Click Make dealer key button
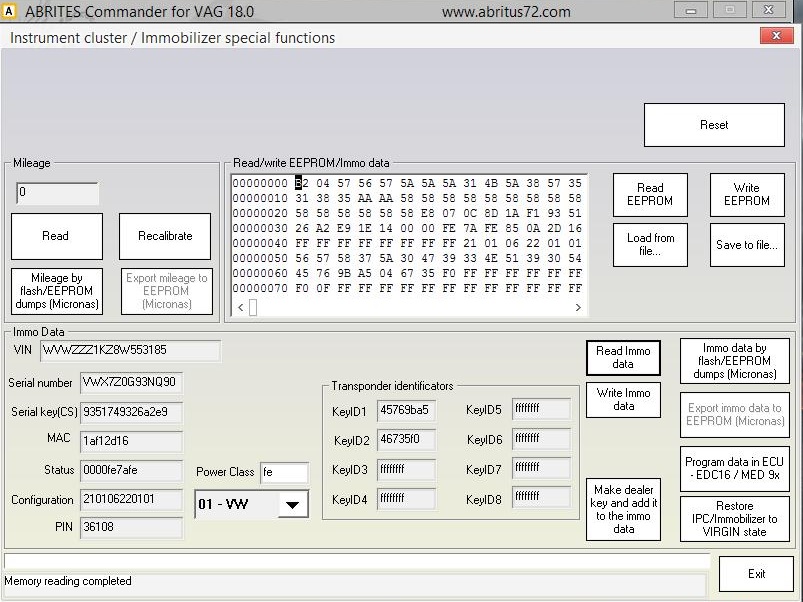The image size is (803, 602). coord(623,509)
